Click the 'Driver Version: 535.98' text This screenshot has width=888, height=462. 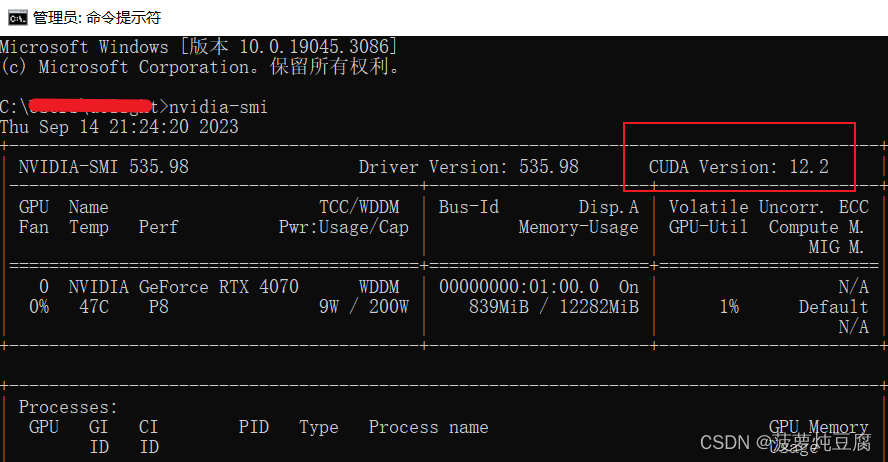[469, 167]
